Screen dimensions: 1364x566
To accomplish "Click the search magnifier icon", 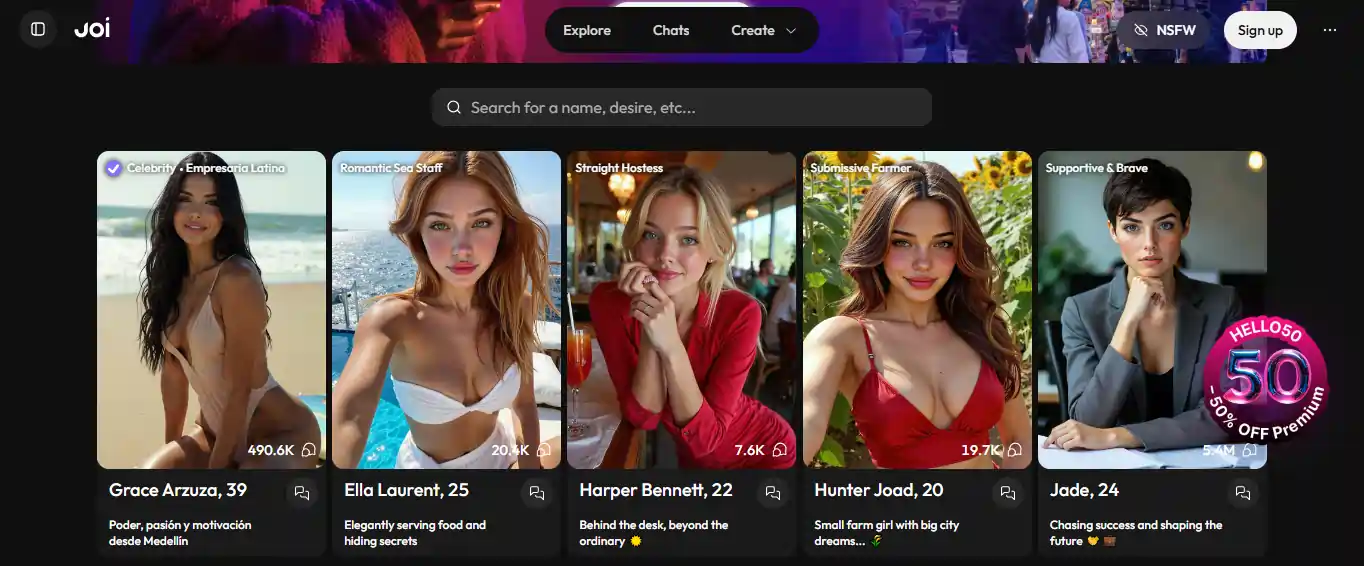I will (x=454, y=107).
